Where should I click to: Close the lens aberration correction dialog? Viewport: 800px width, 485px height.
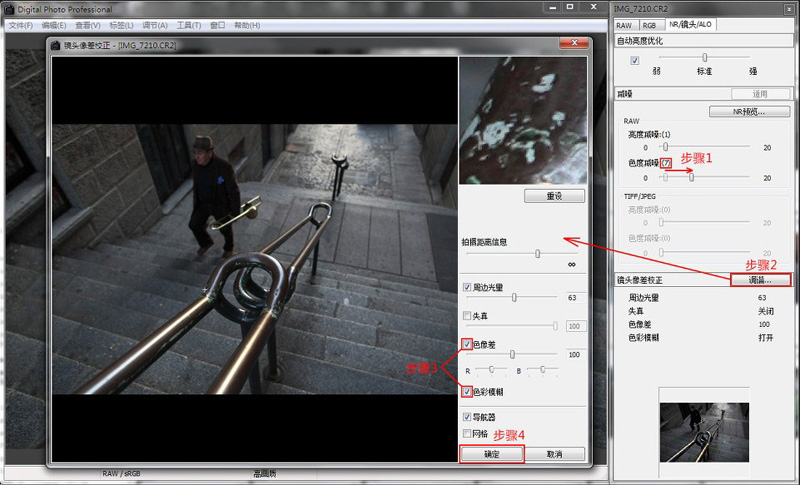coord(574,43)
